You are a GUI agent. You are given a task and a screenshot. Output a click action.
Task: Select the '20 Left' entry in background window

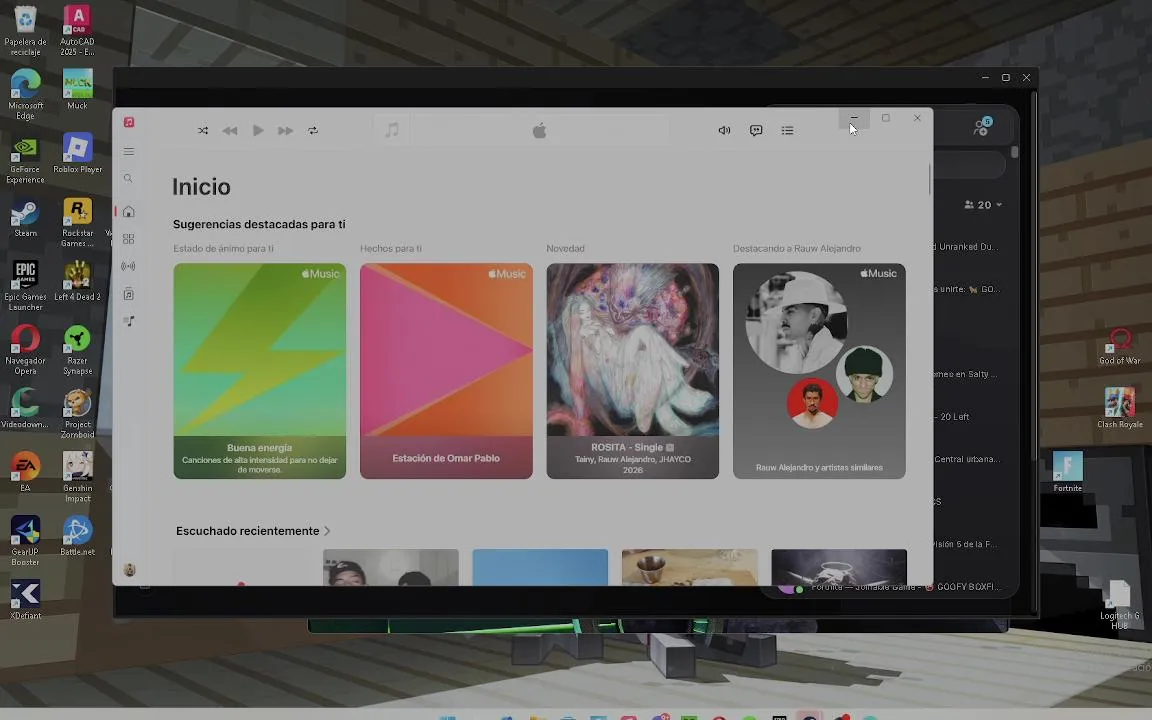pos(954,417)
